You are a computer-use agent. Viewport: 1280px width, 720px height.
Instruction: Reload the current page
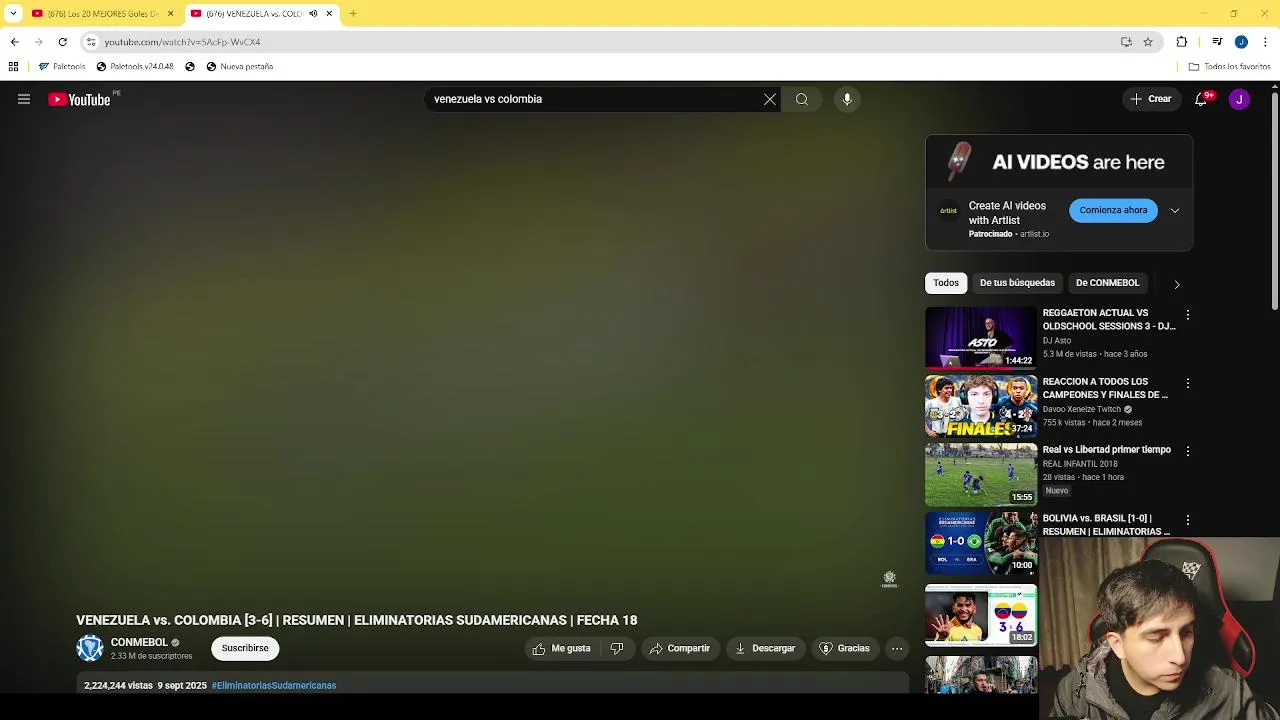click(62, 42)
